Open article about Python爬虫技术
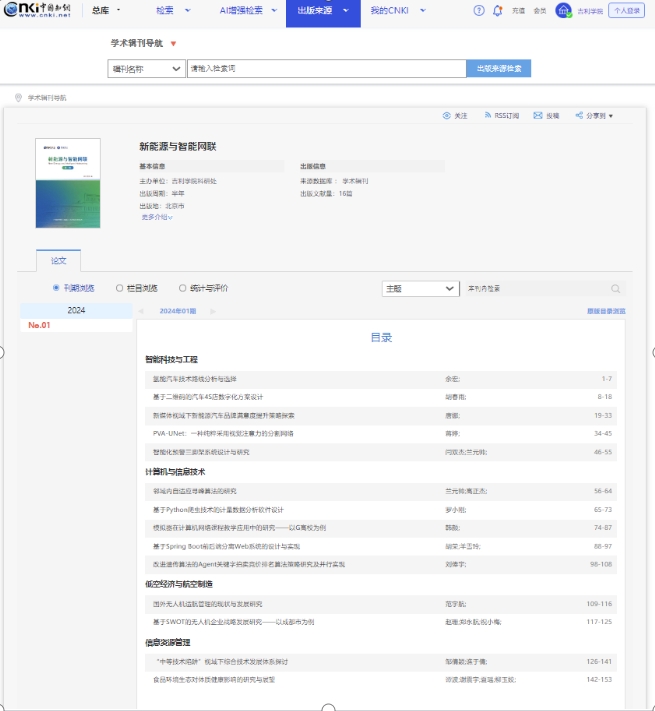Screen dimensions: 655x711 click(x=218, y=510)
